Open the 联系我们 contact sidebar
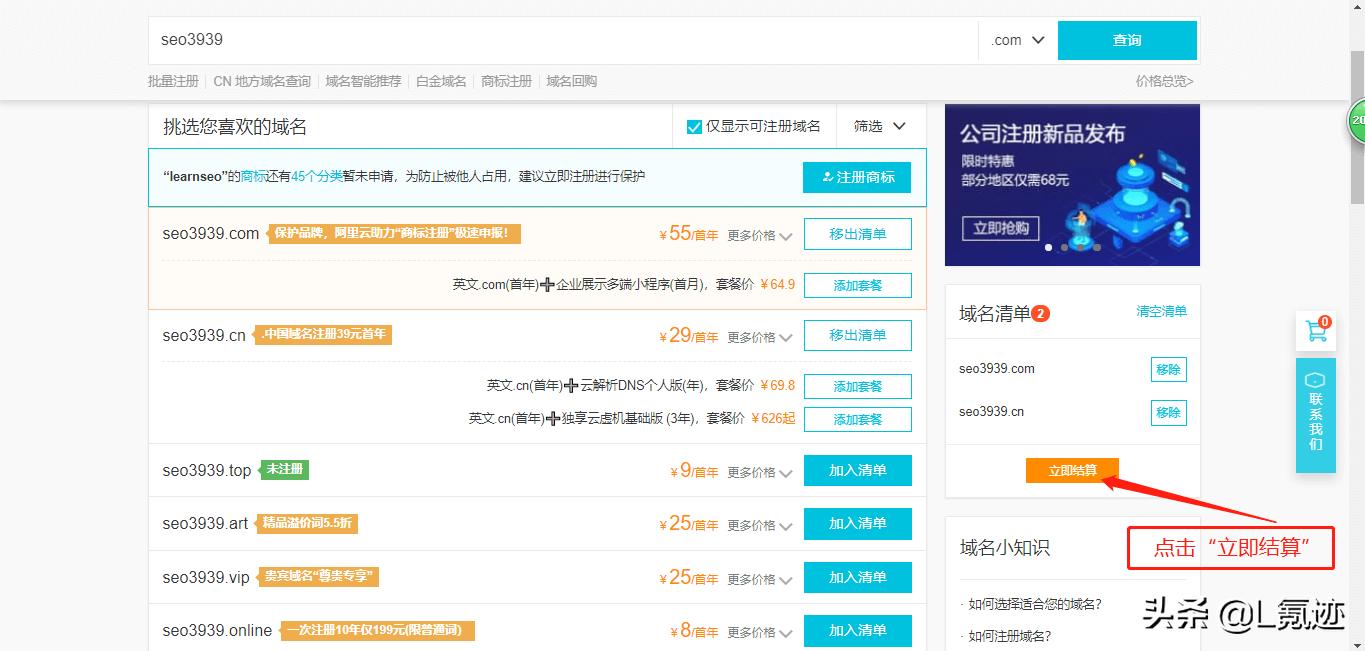 point(1315,410)
